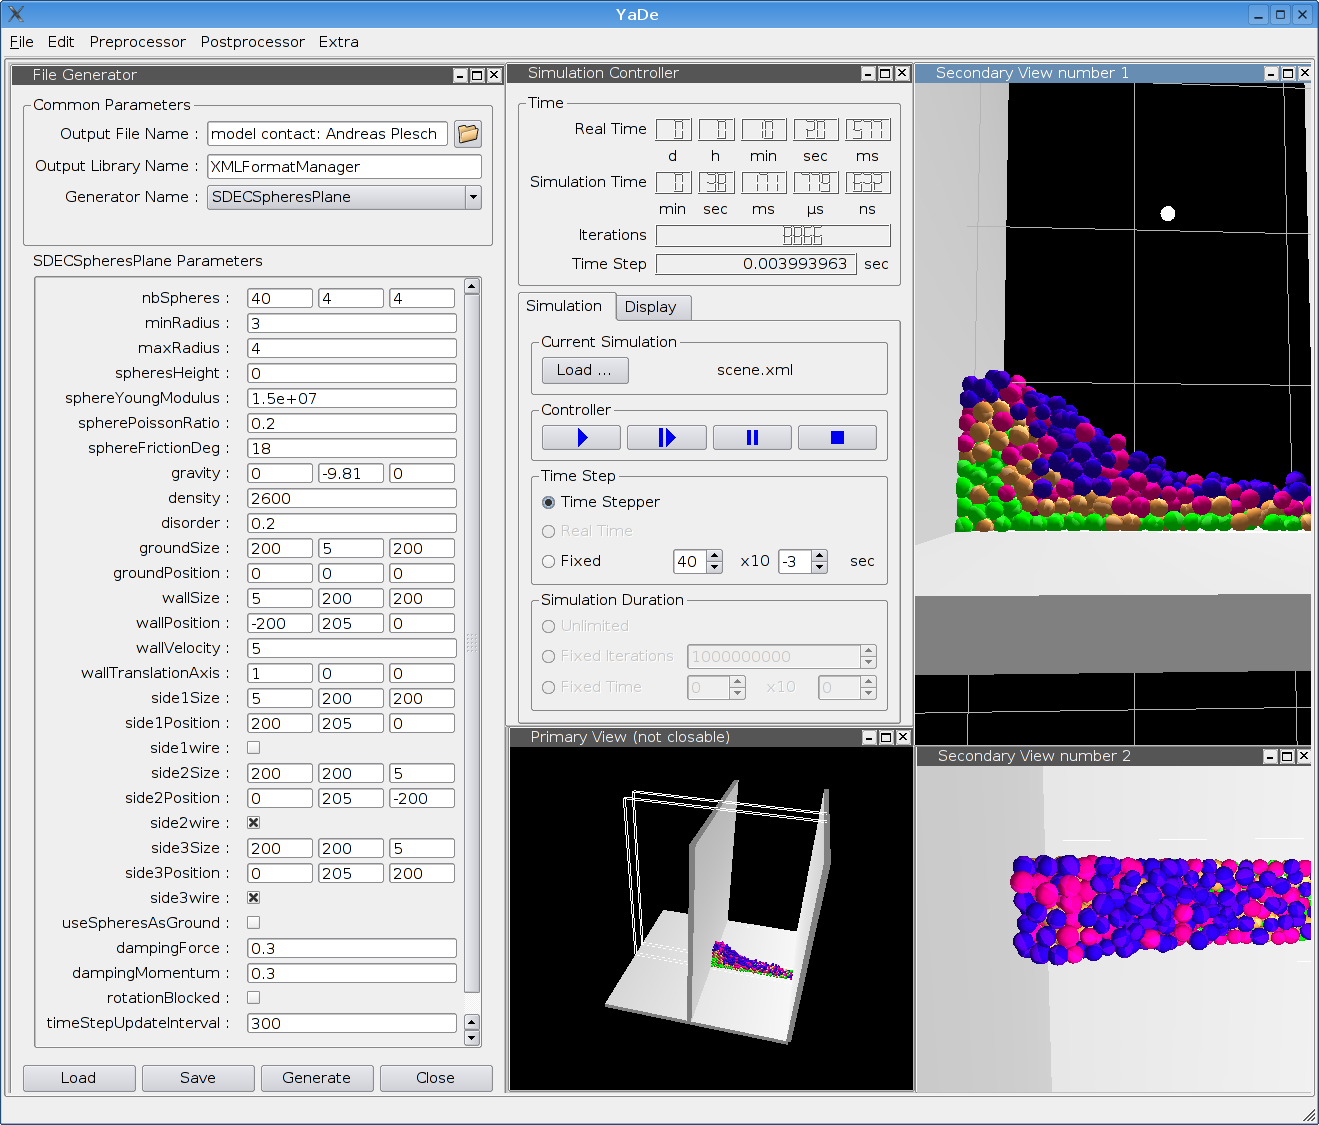Open the Preprocessor menu
Screen dimensions: 1319x1125
(x=137, y=42)
